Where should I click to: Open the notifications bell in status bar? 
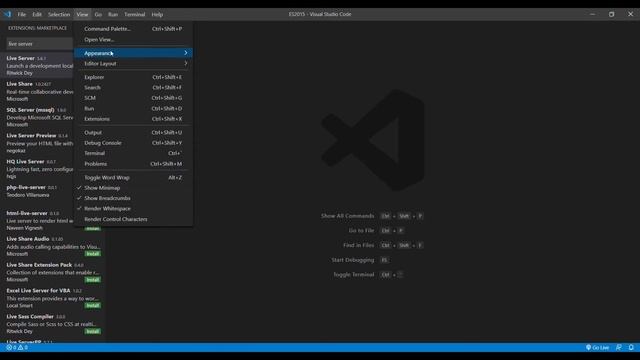[x=631, y=348]
